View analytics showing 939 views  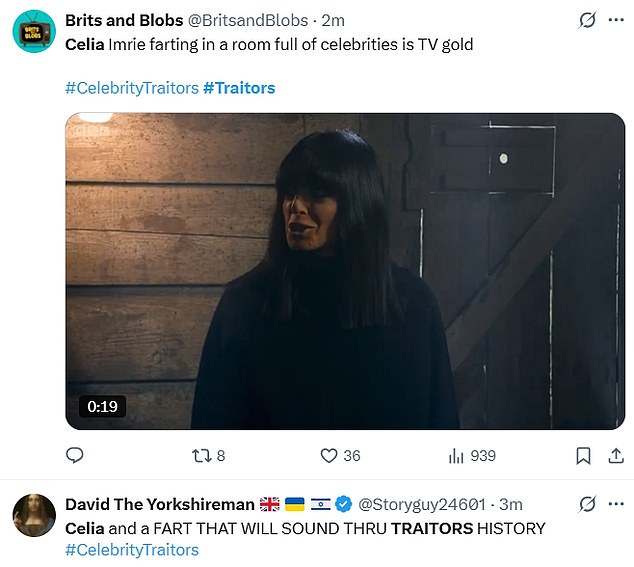[x=457, y=455]
